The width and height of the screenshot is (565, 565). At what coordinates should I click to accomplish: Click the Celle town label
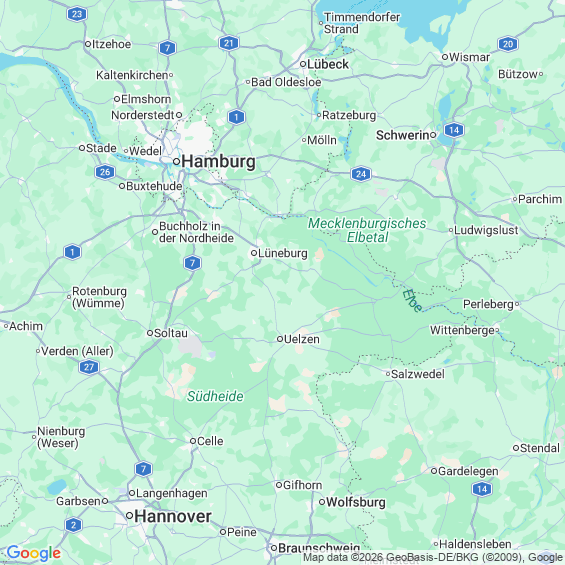click(x=210, y=441)
